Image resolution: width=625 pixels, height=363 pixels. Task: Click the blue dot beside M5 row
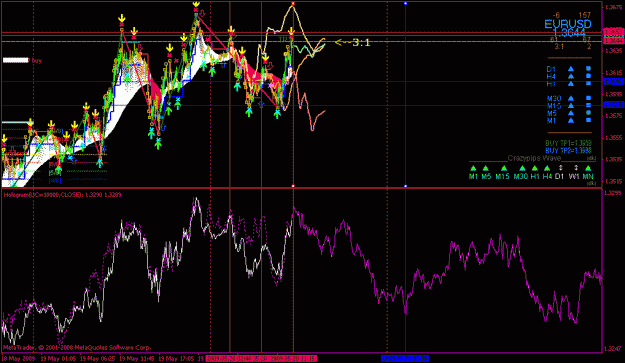coord(588,113)
